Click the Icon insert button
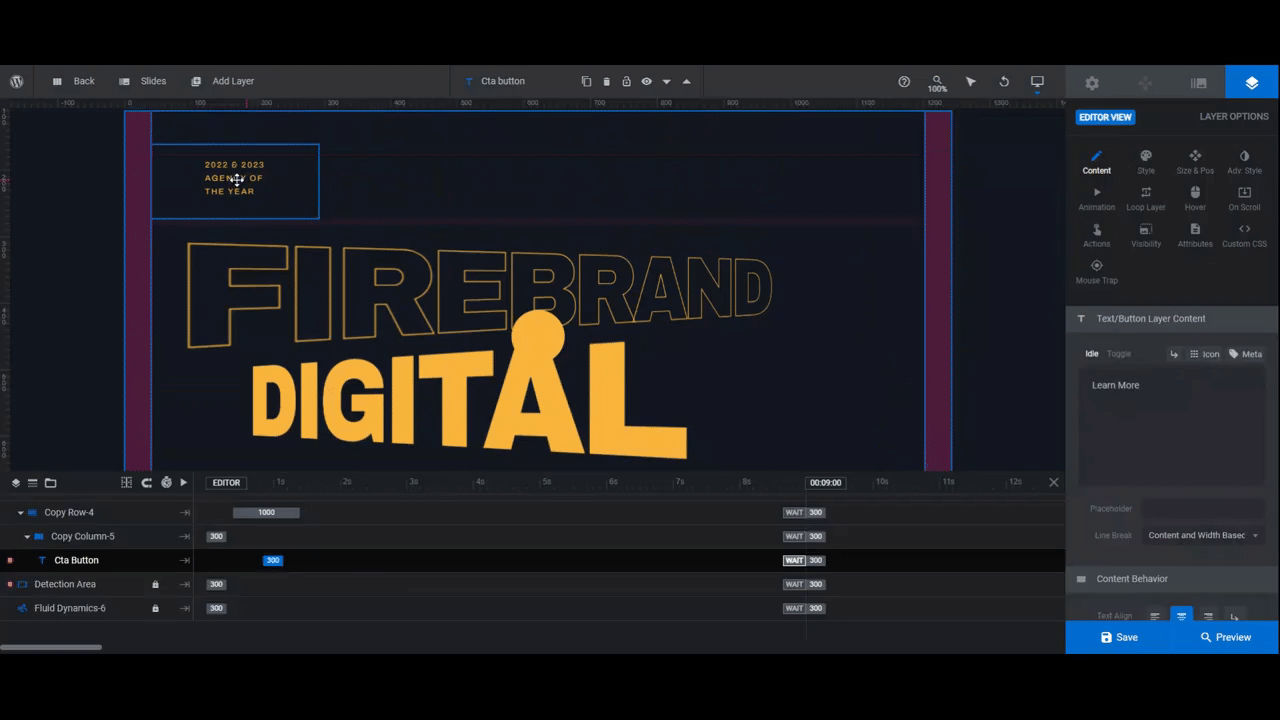 [1205, 354]
